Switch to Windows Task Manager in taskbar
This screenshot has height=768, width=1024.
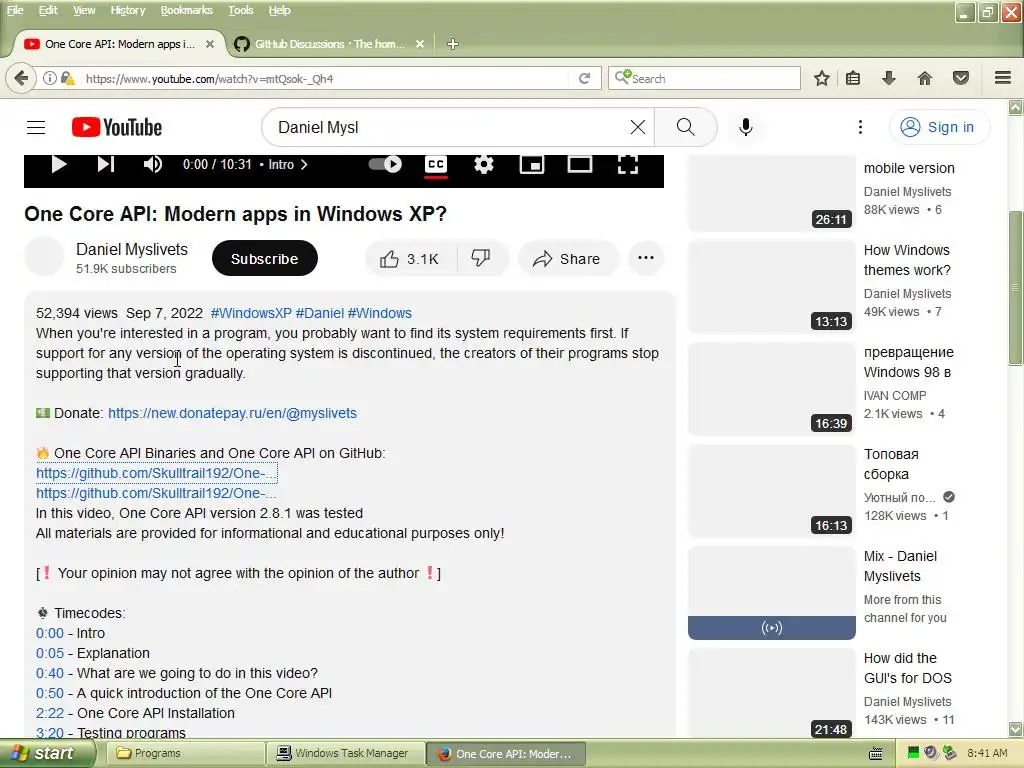coord(345,753)
